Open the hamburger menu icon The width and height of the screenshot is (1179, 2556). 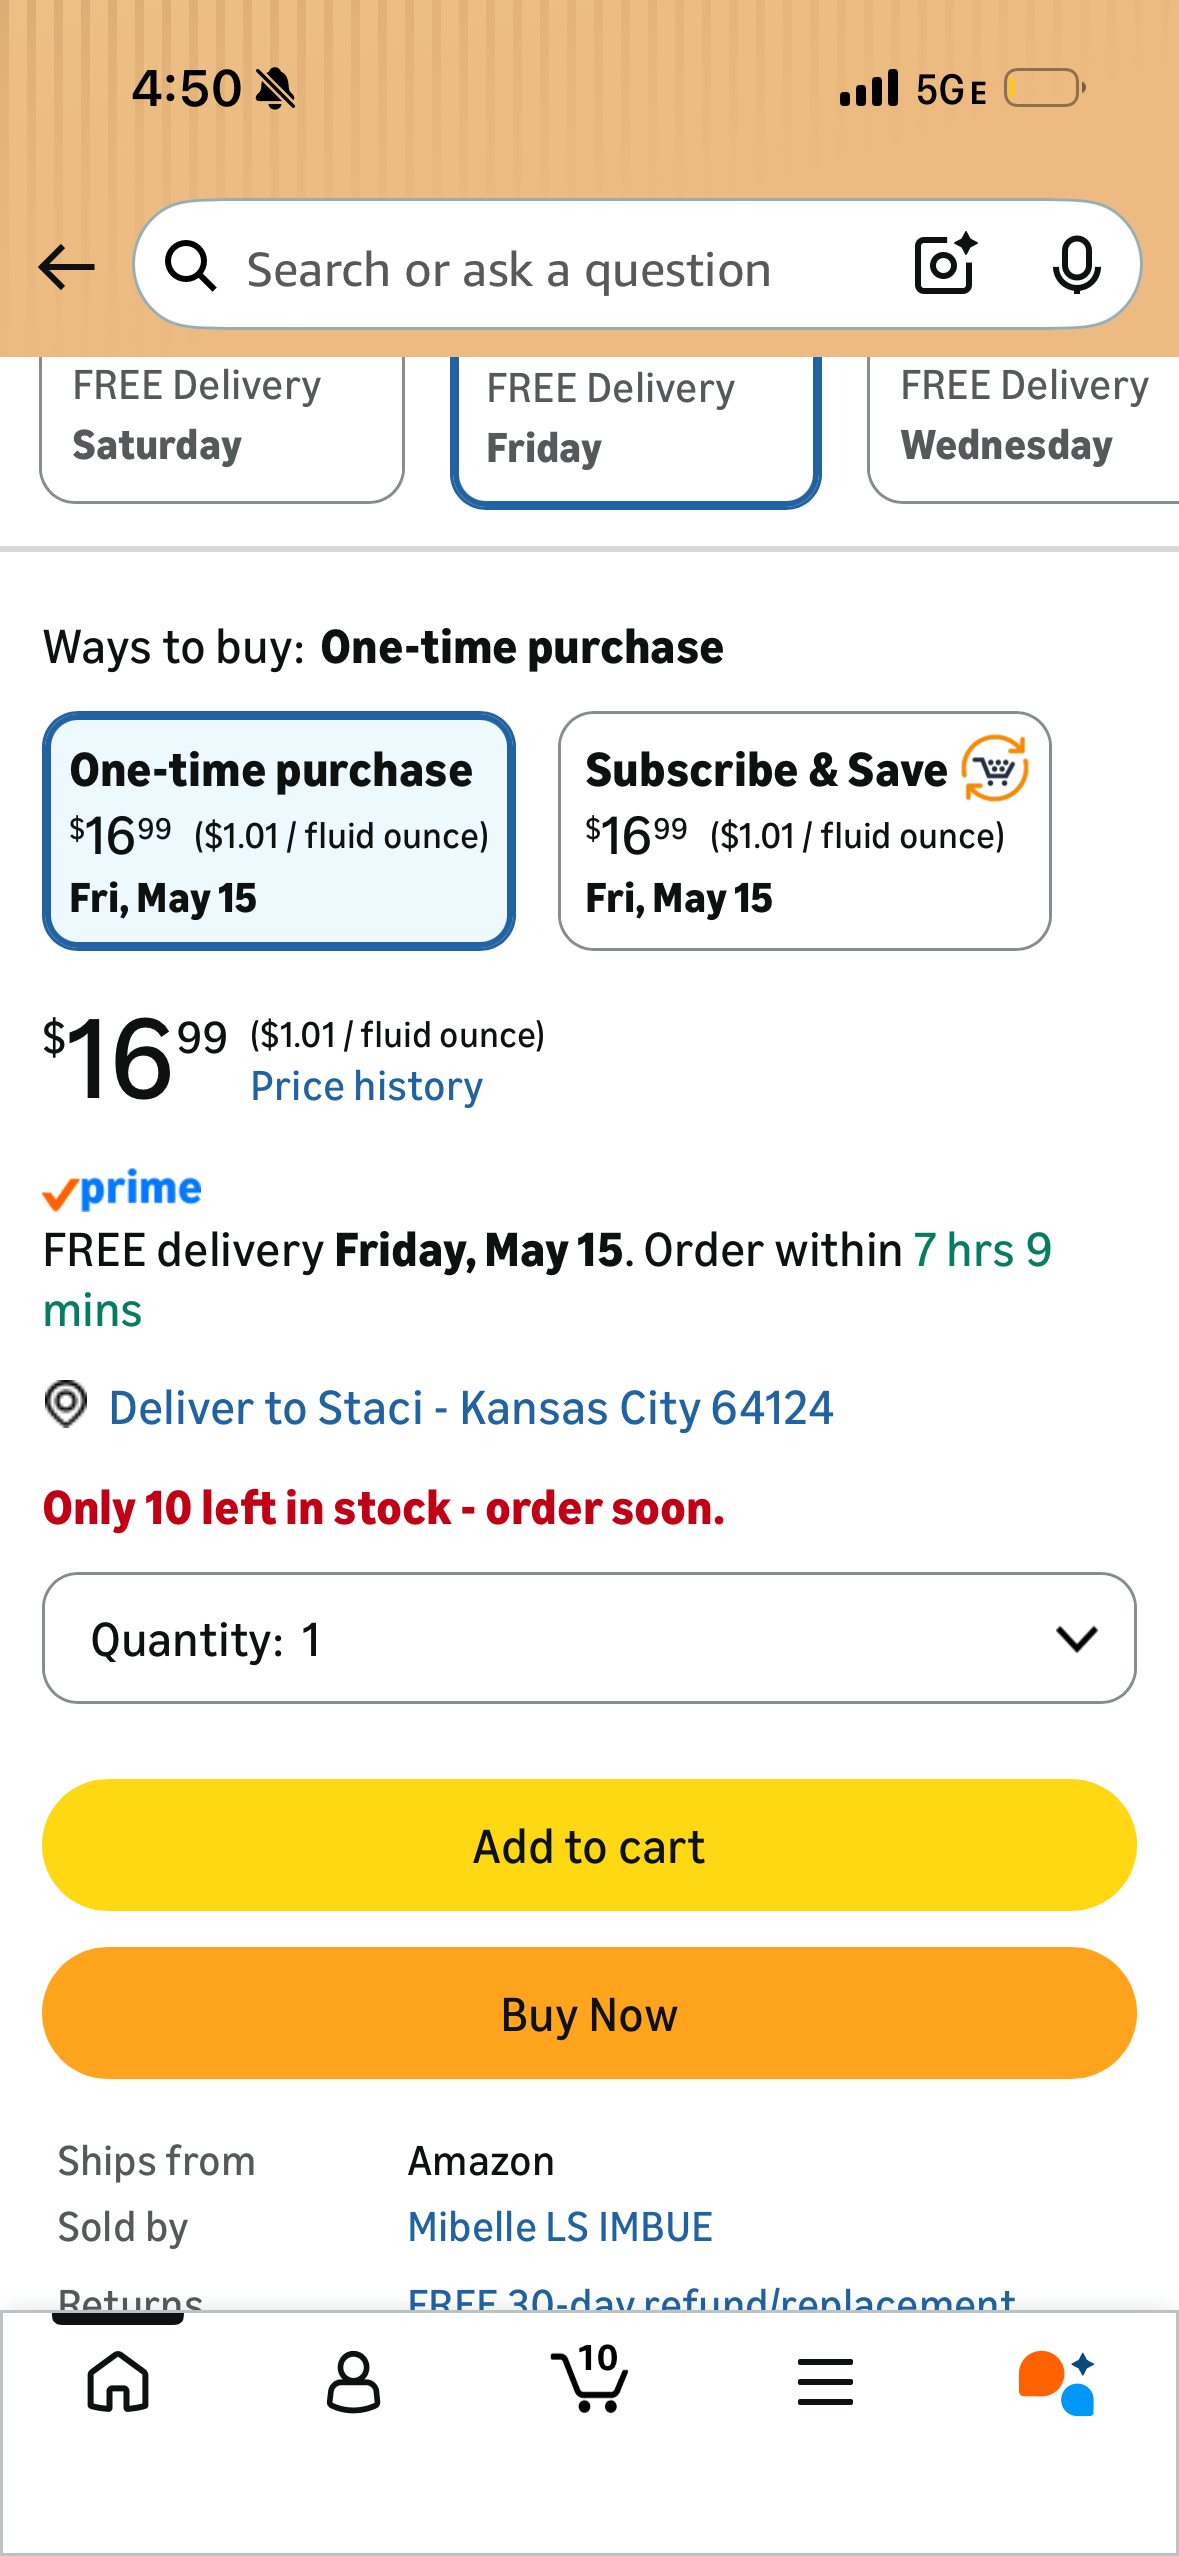825,2381
